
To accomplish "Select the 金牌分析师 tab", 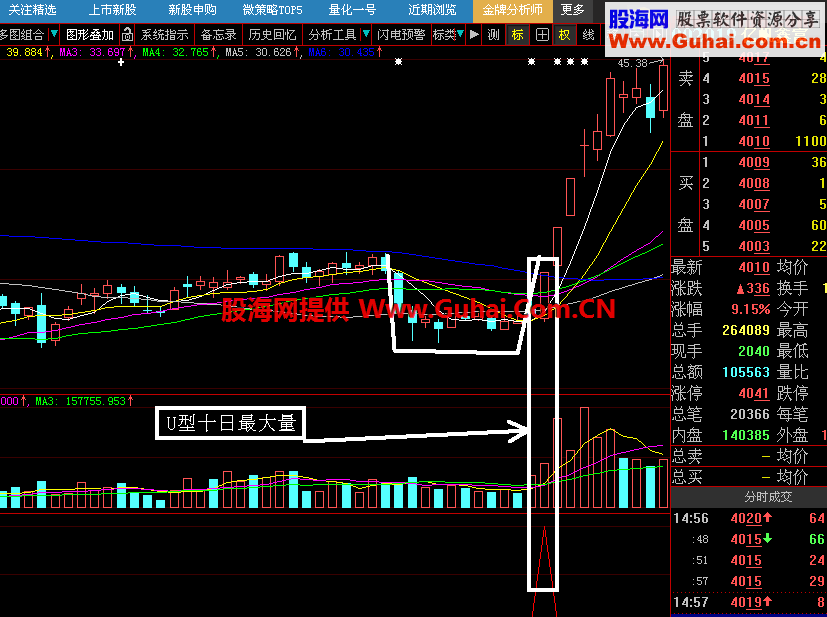I will coord(513,10).
